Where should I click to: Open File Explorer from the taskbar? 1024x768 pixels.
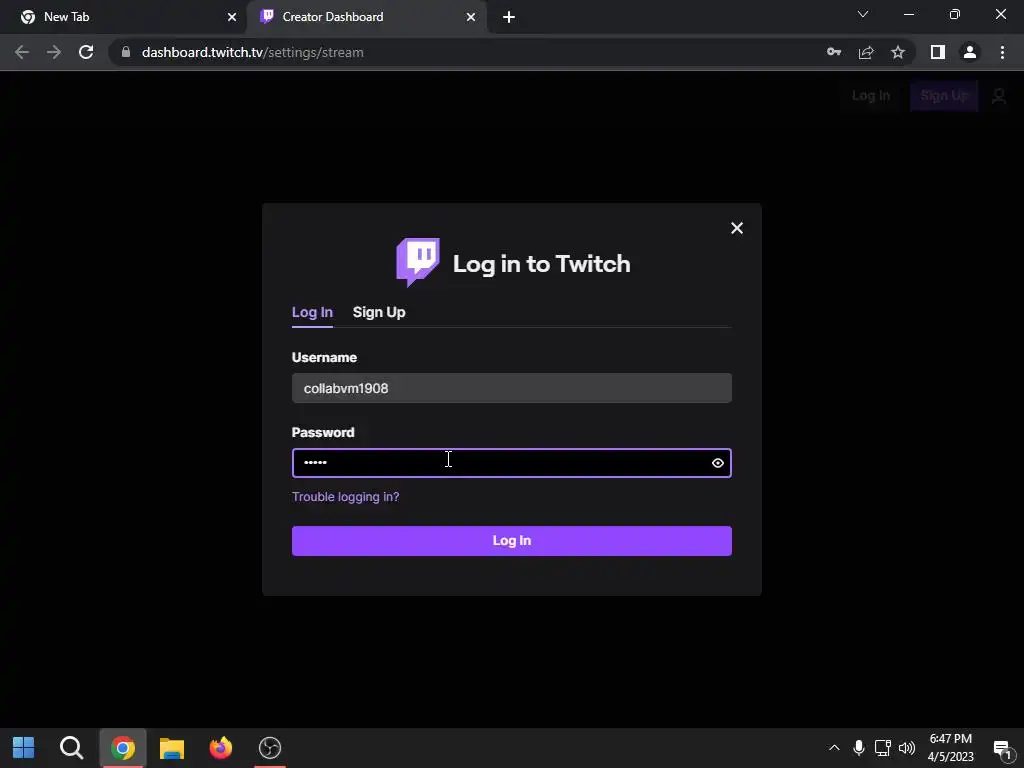[172, 748]
